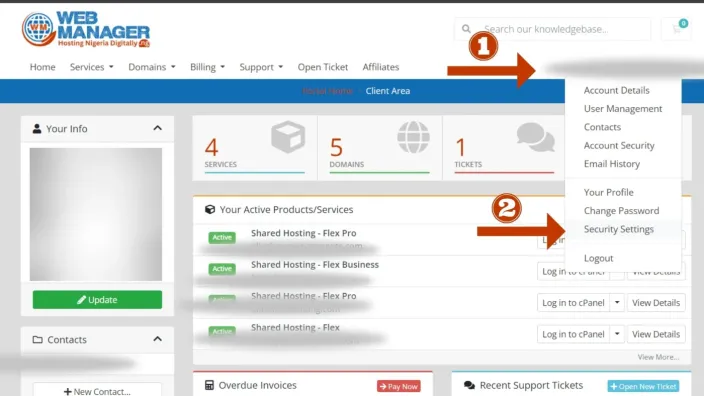Click the folder icon beside Contacts
This screenshot has width=704, height=396.
click(x=38, y=339)
